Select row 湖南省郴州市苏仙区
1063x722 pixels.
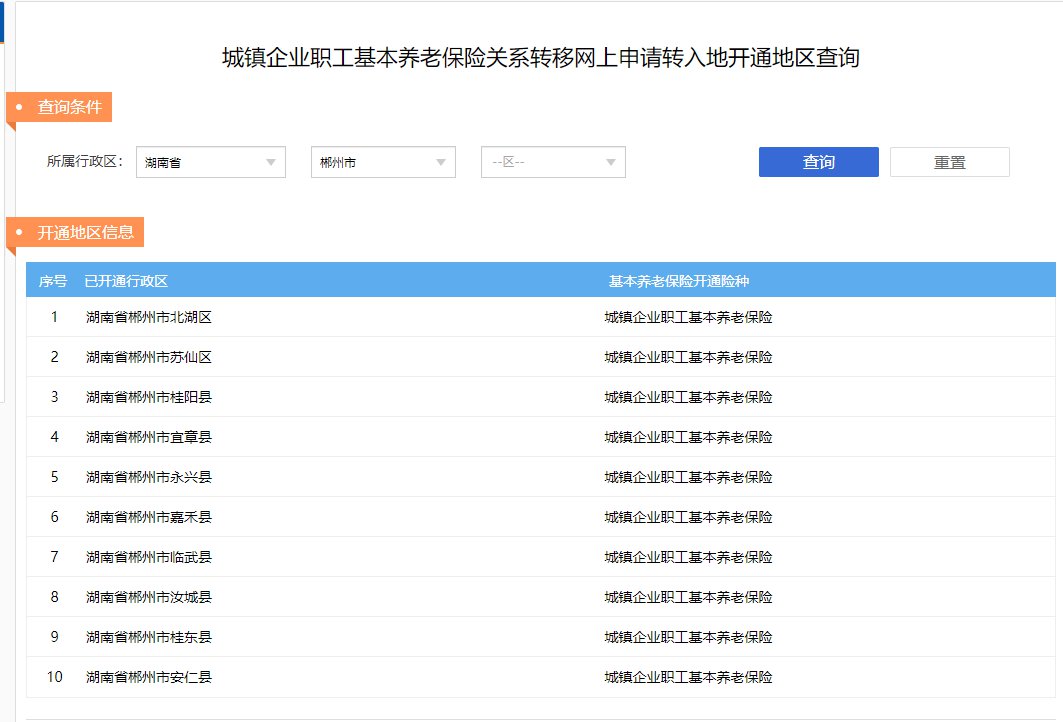pyautogui.click(x=149, y=357)
